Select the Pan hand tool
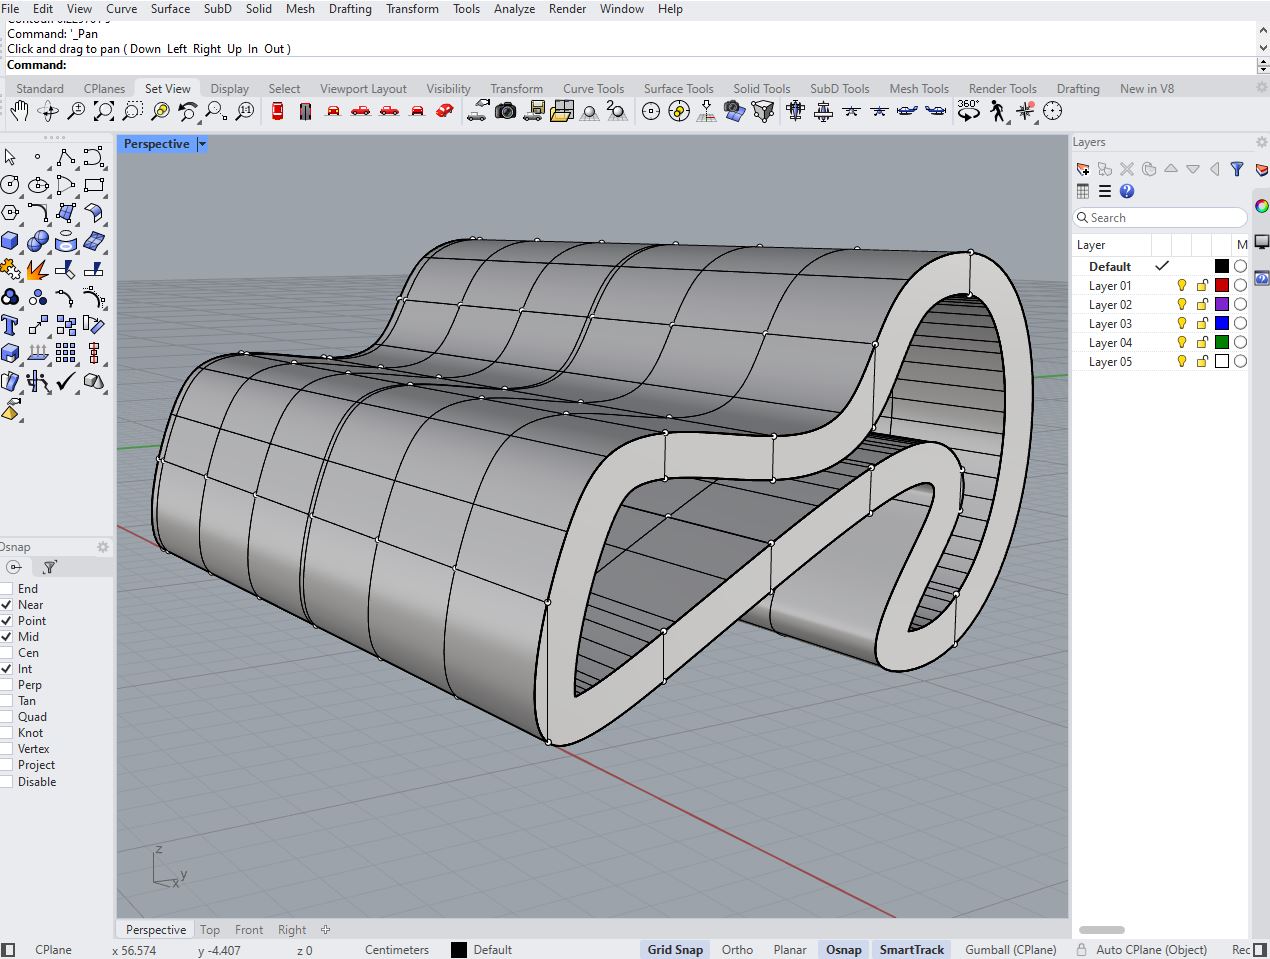The width and height of the screenshot is (1270, 959). (x=19, y=112)
